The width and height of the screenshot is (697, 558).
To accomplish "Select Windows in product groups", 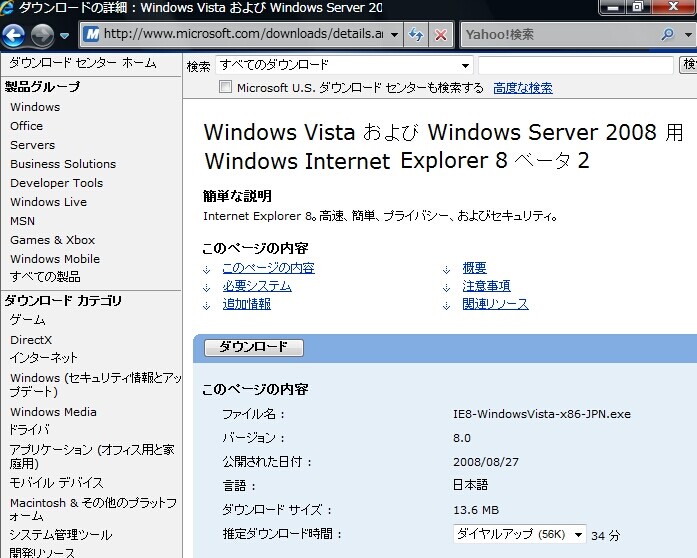I will (x=35, y=107).
